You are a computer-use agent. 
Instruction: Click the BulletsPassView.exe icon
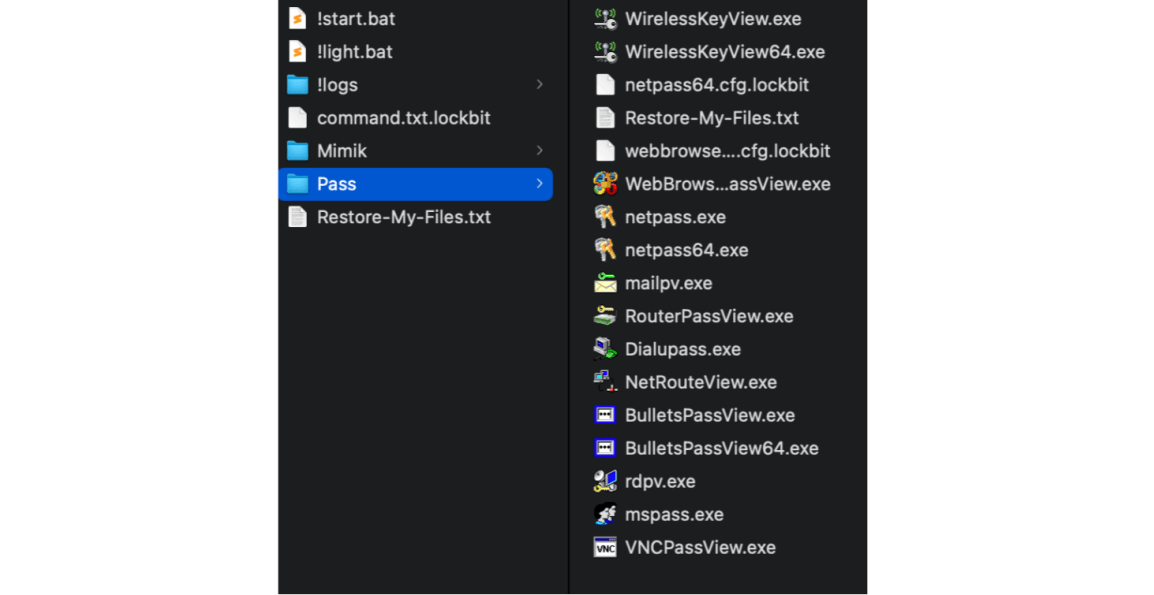[x=605, y=415]
